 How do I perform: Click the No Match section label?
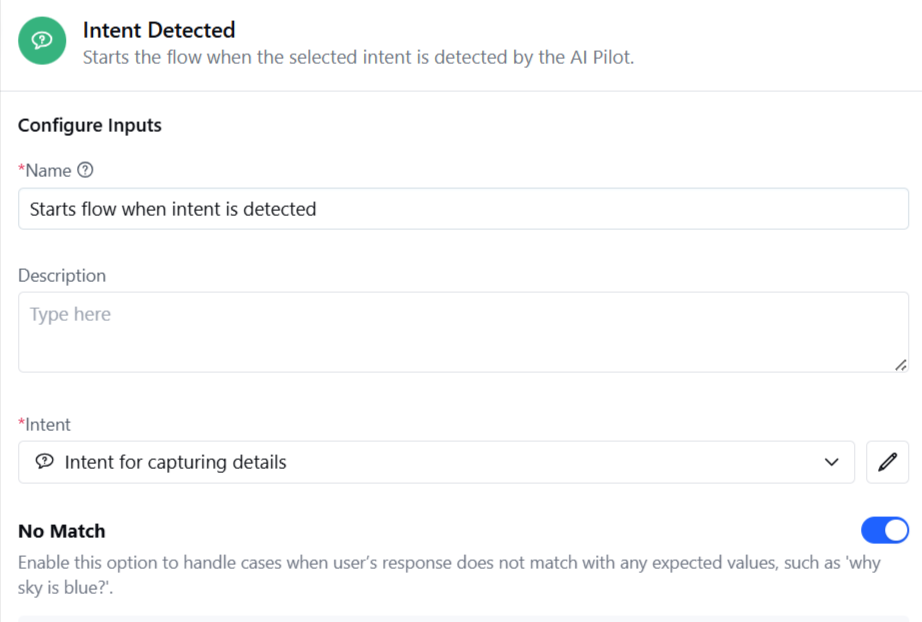click(x=61, y=531)
